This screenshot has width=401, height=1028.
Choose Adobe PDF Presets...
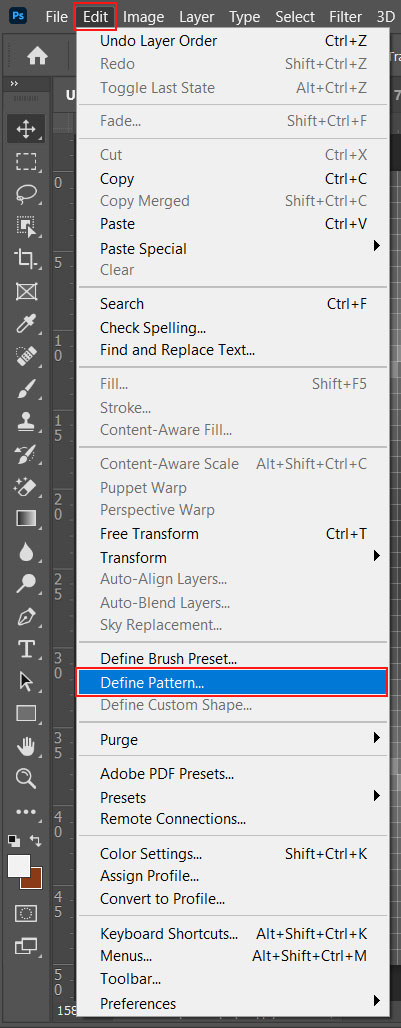233,774
